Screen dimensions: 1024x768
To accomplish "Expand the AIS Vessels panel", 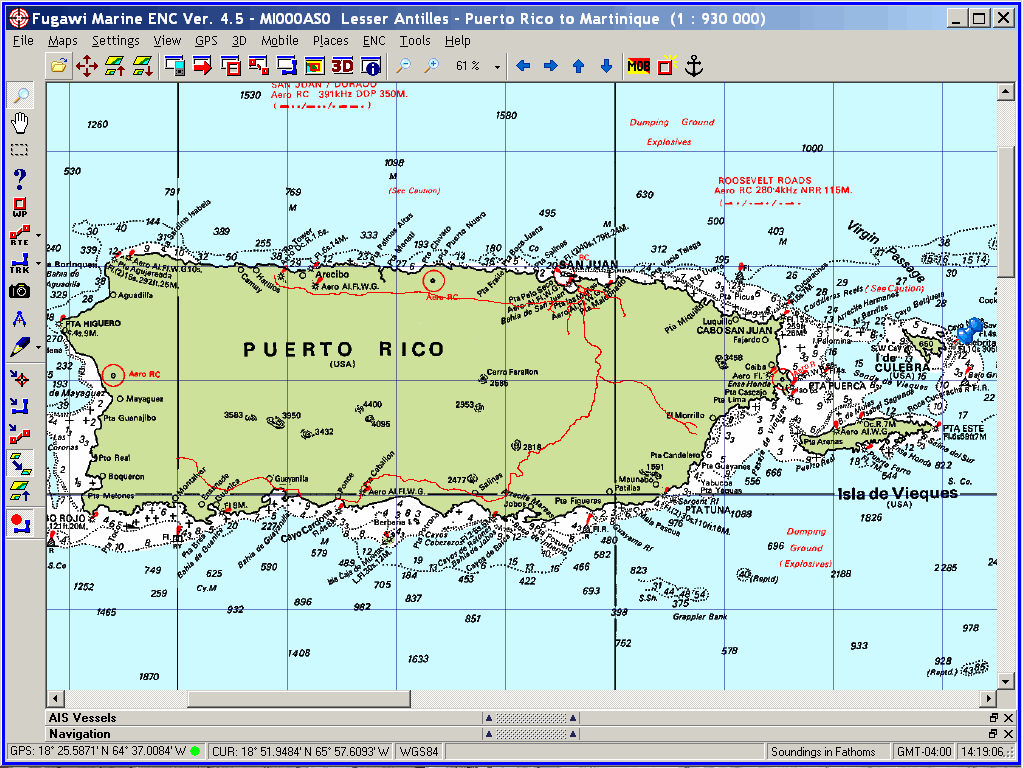I will (x=530, y=717).
